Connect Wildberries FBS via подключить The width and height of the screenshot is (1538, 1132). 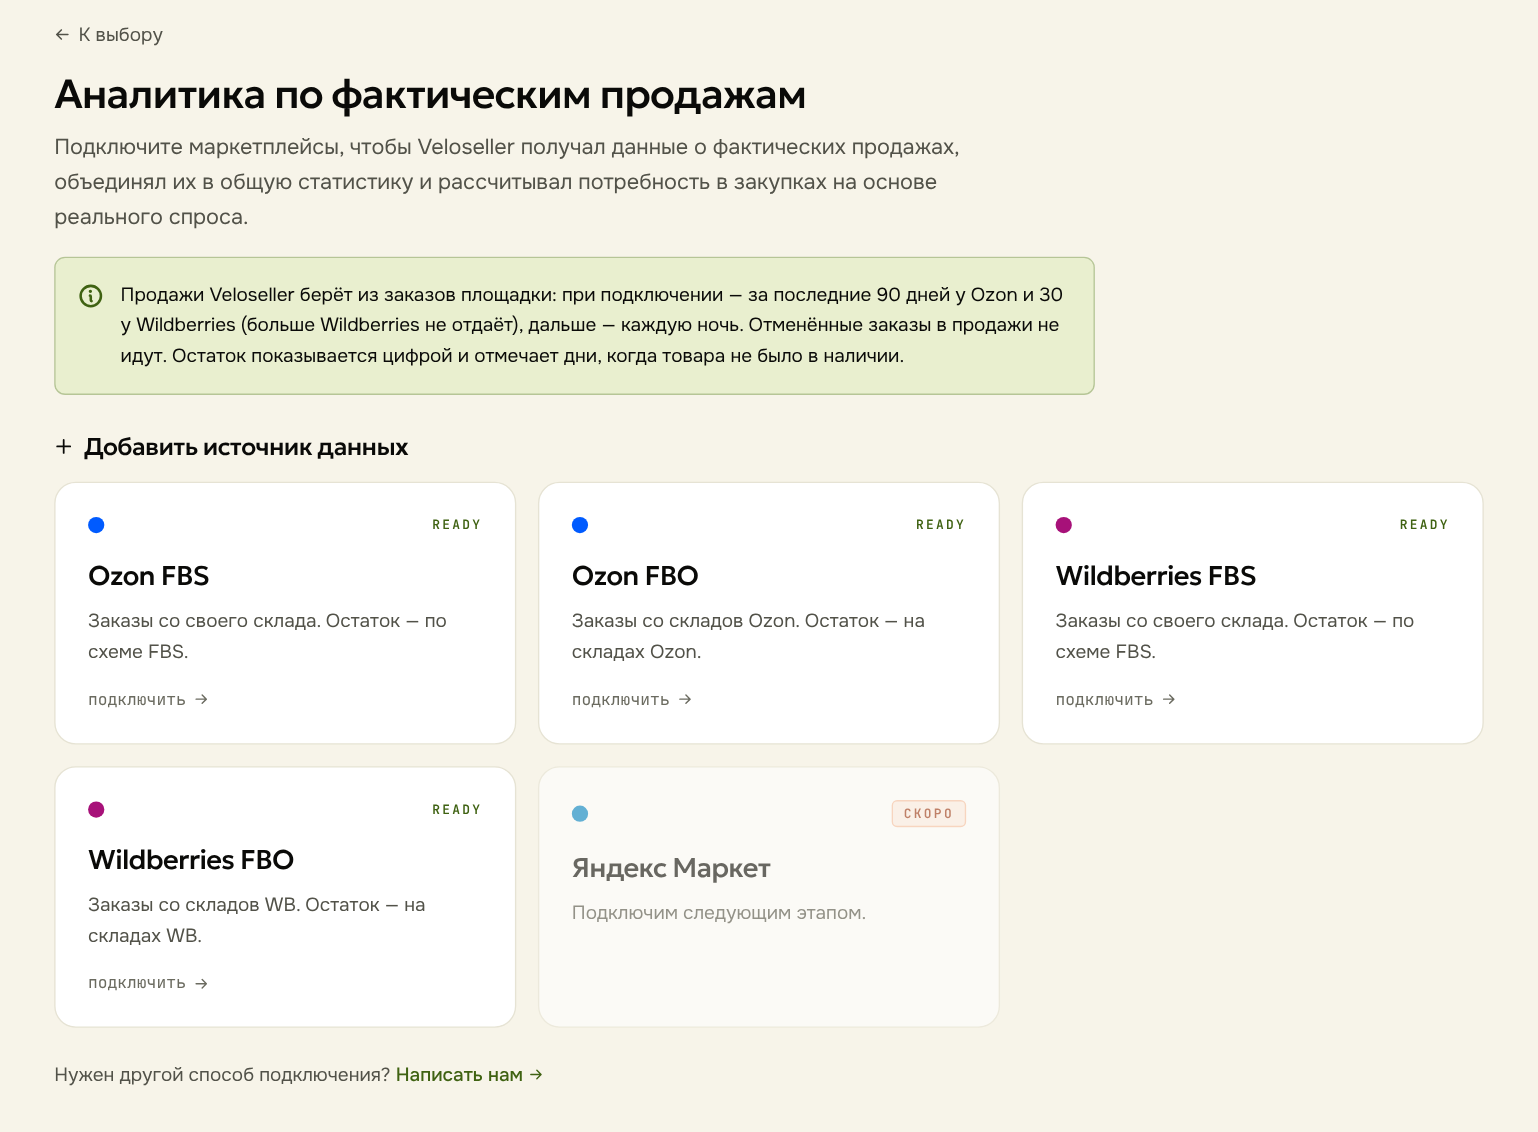tap(1116, 700)
